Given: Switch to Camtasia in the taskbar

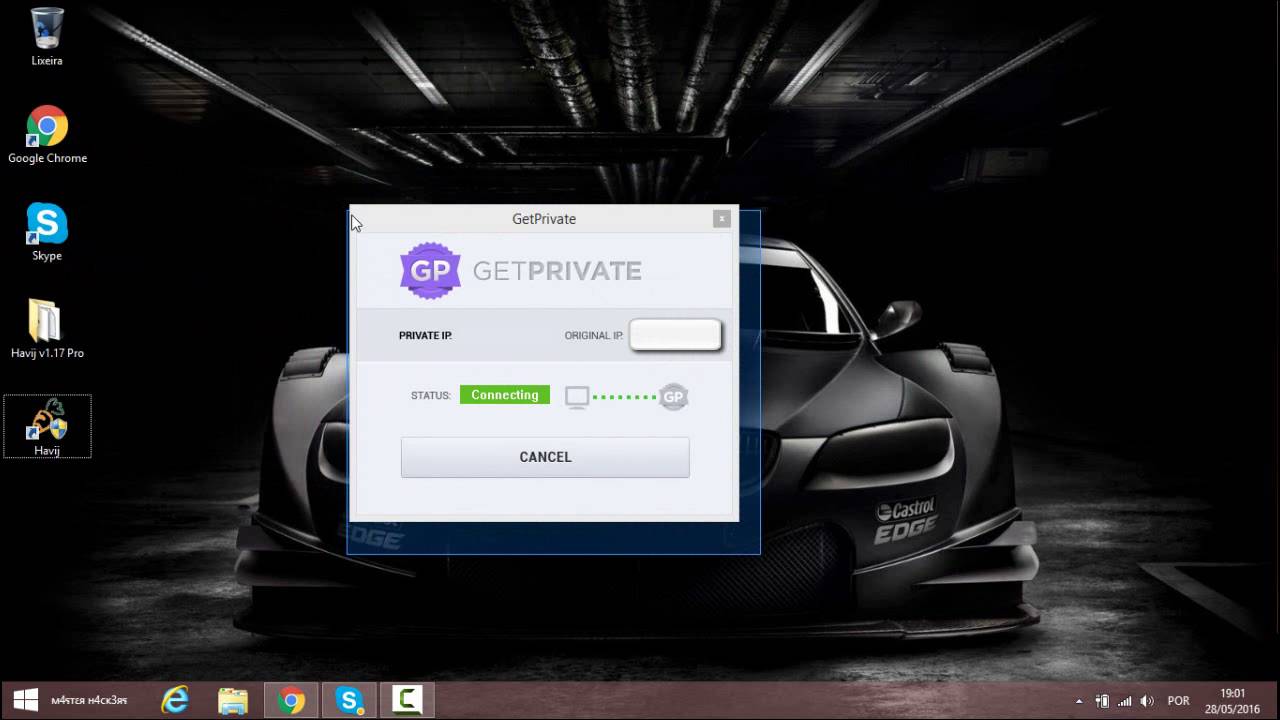Looking at the screenshot, I should [x=407, y=700].
